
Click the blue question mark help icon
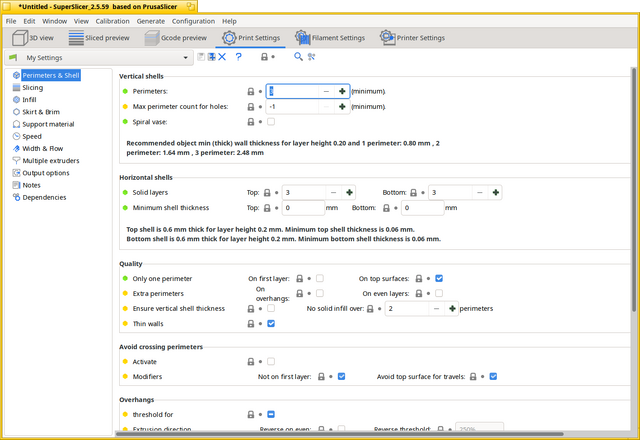click(239, 57)
